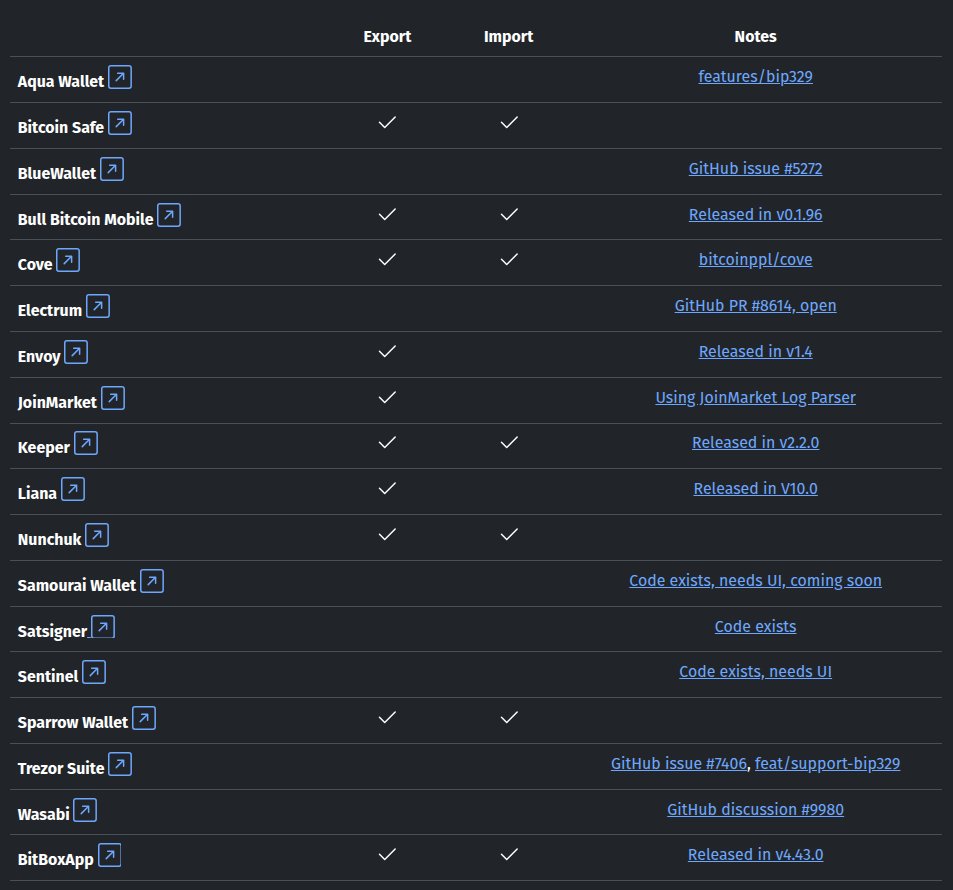Open Using JoinMarket Log Parser link
The image size is (953, 890).
(755, 398)
